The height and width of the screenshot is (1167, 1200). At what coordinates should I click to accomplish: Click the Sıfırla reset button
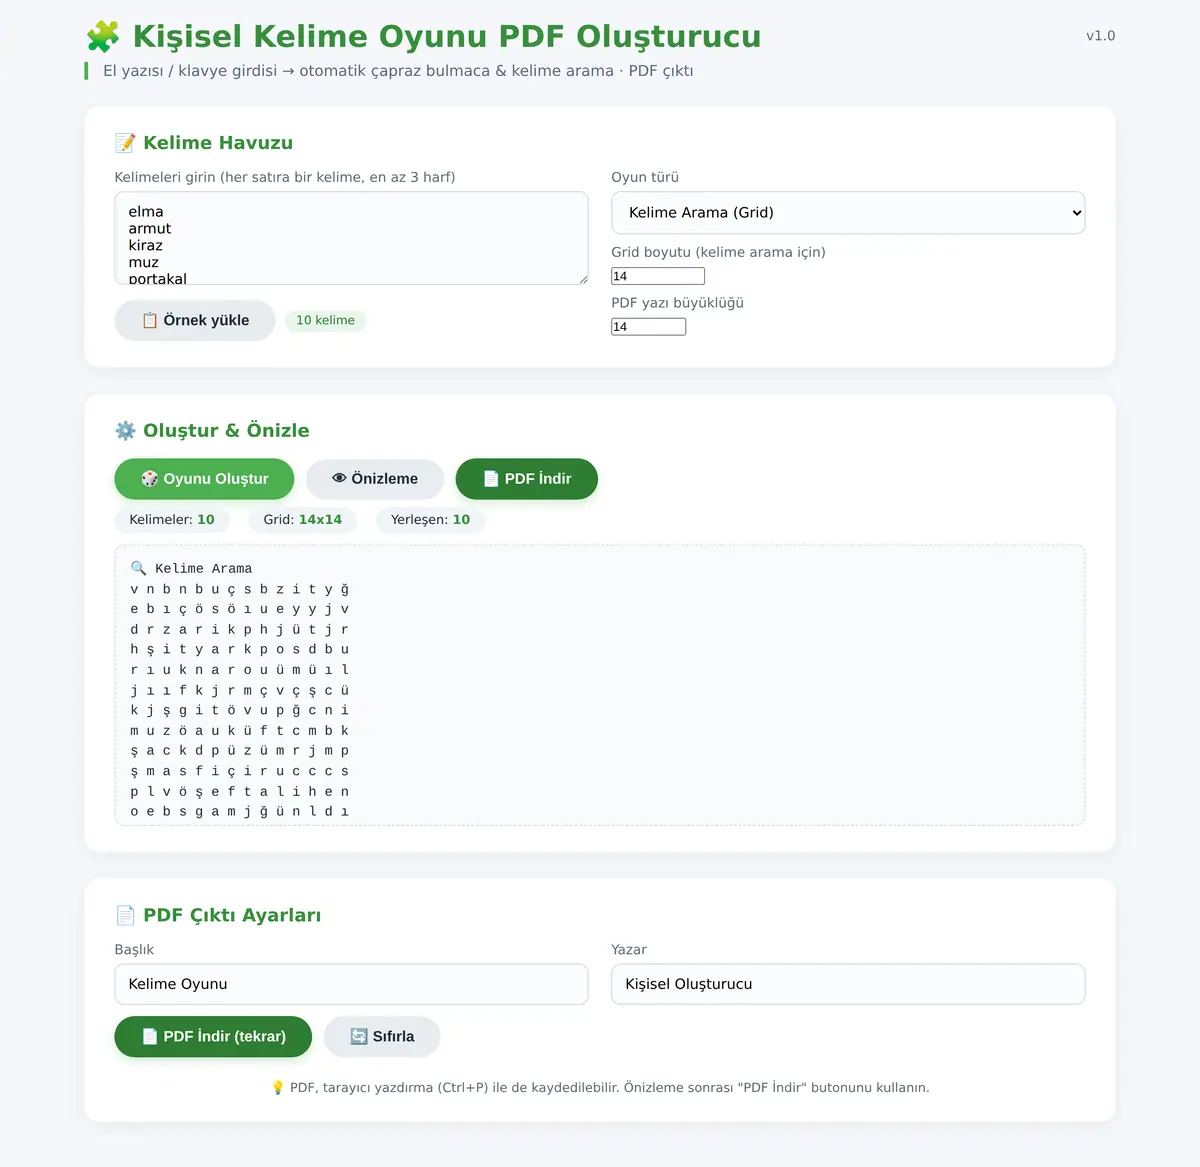click(x=382, y=1037)
